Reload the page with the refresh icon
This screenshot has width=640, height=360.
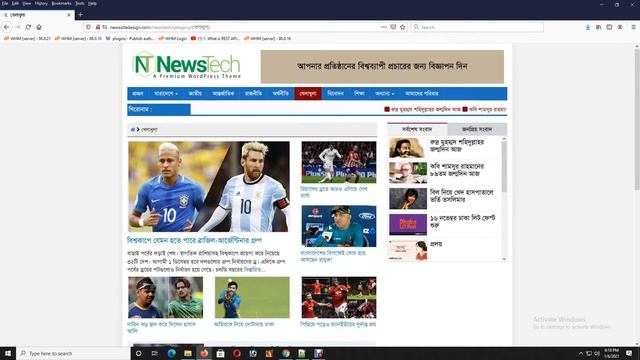point(28,27)
